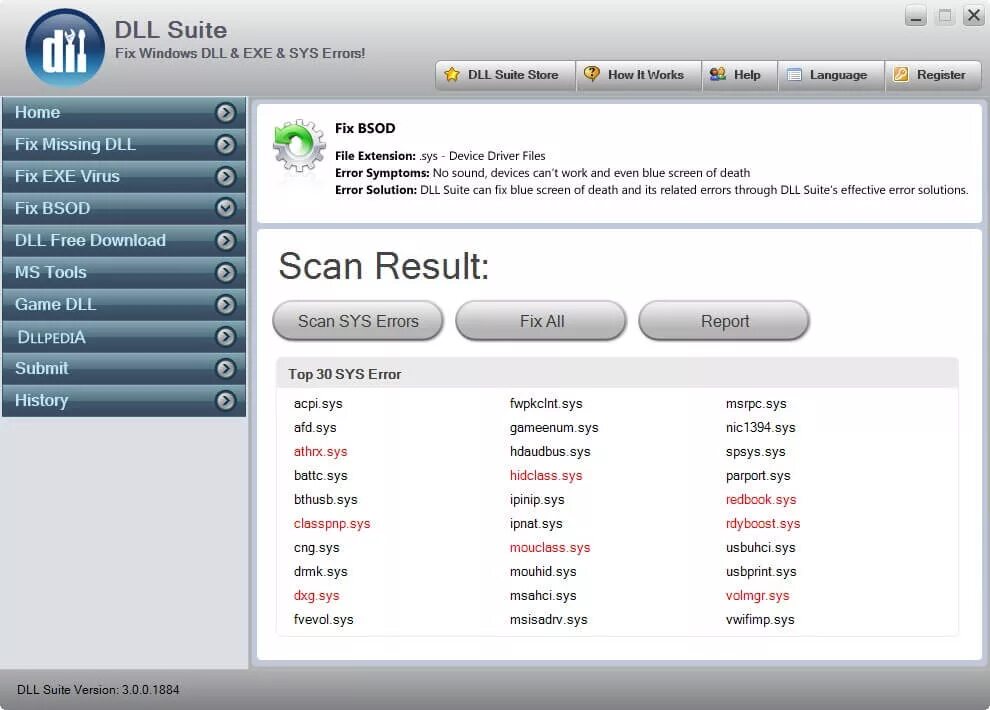Click the Fix BSOD gear arrow icon
This screenshot has height=710, width=990.
299,145
